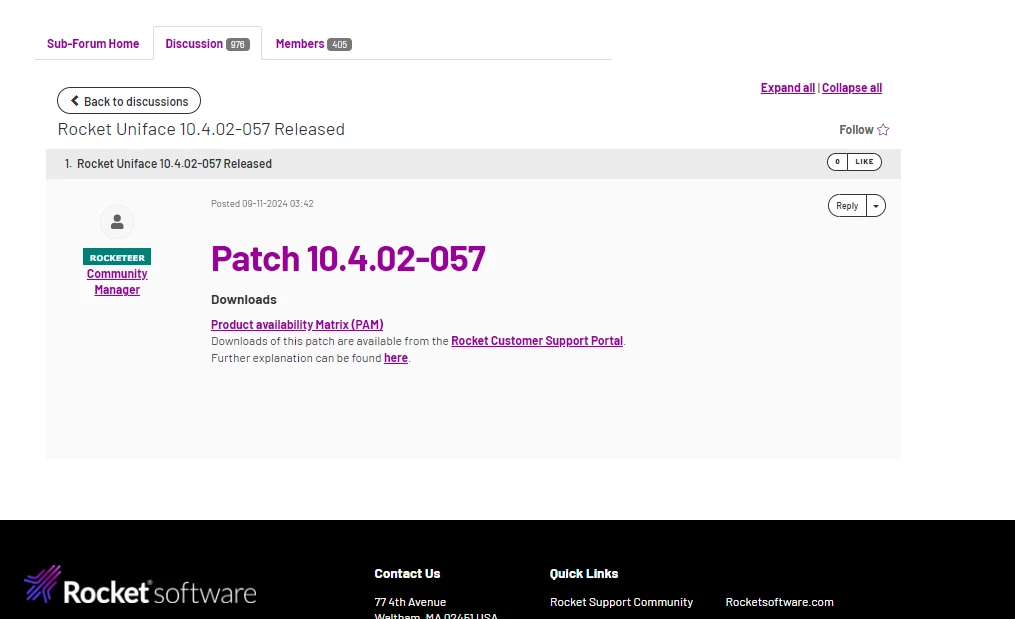This screenshot has height=619, width=1015.
Task: Click the 'Quick Links' footer heading
Action: (x=584, y=574)
